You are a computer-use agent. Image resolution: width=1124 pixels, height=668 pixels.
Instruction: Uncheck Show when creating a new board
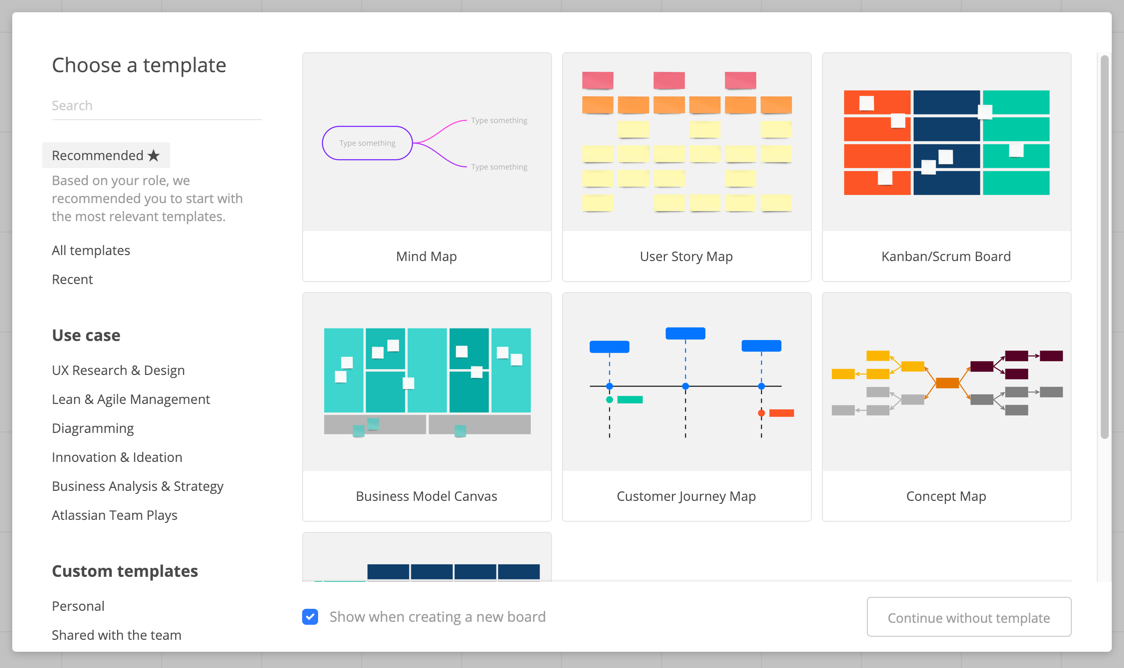point(310,616)
